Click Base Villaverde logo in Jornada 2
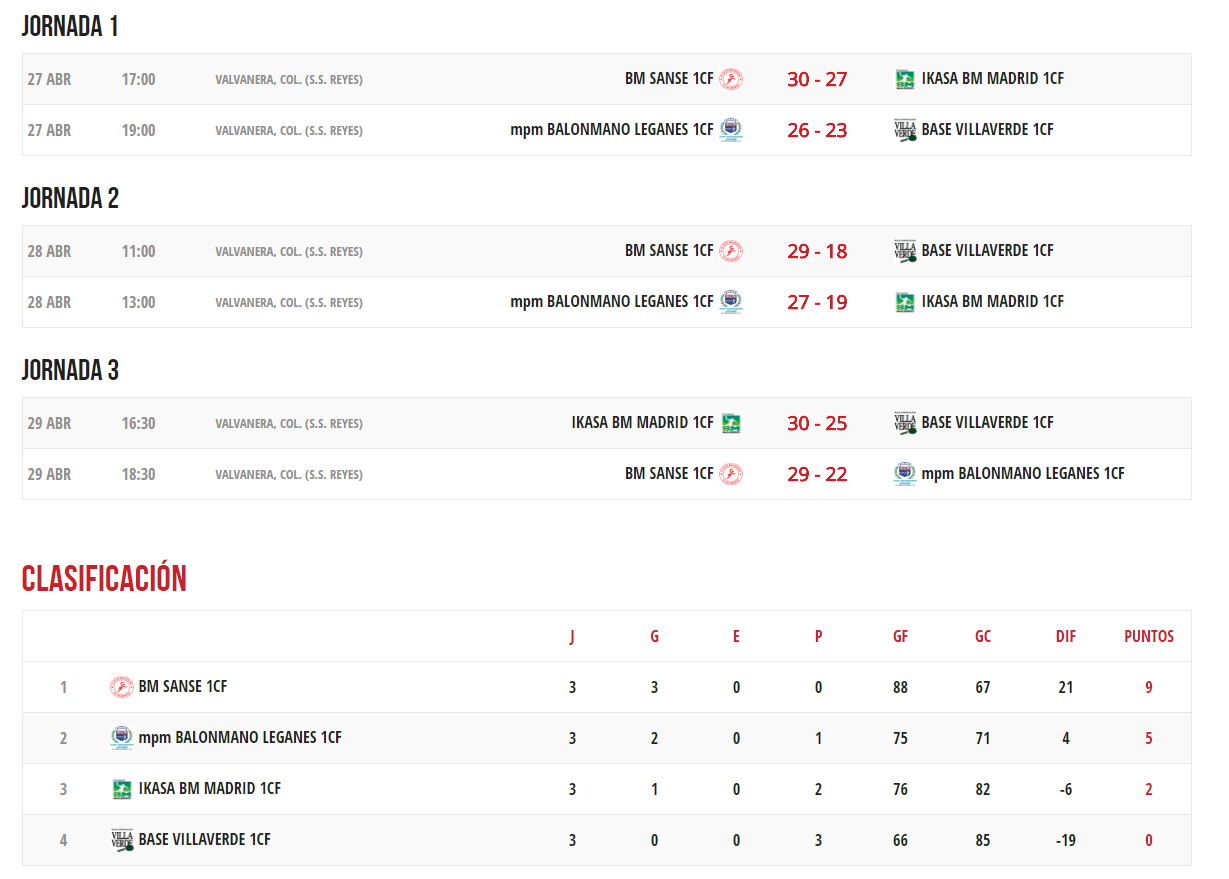This screenshot has height=879, width=1229. tap(905, 251)
